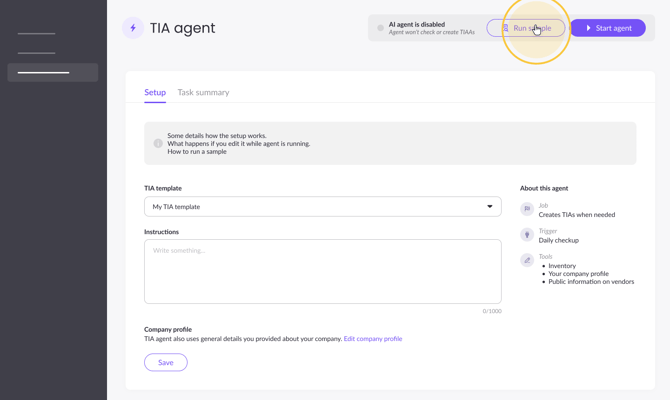Open the My TIA template dropdown
Screen dimensions: 670x400
(x=322, y=207)
